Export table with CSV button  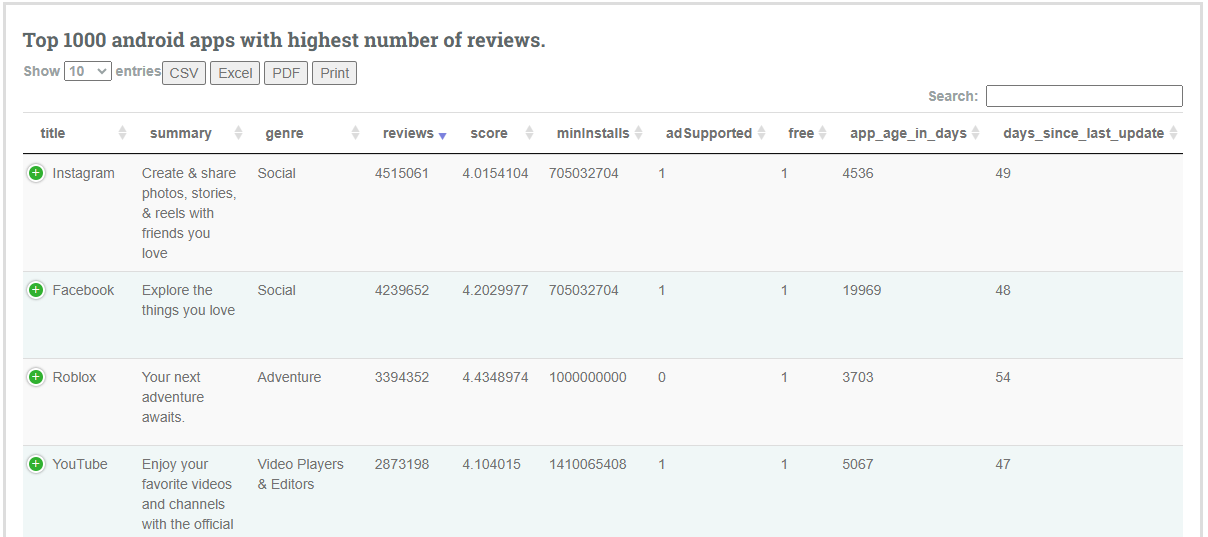coord(184,73)
